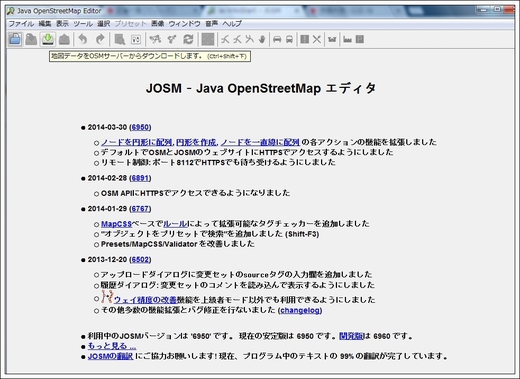Click the grayed Save file toolbar icon
This screenshot has width=520, height=379.
(31, 40)
